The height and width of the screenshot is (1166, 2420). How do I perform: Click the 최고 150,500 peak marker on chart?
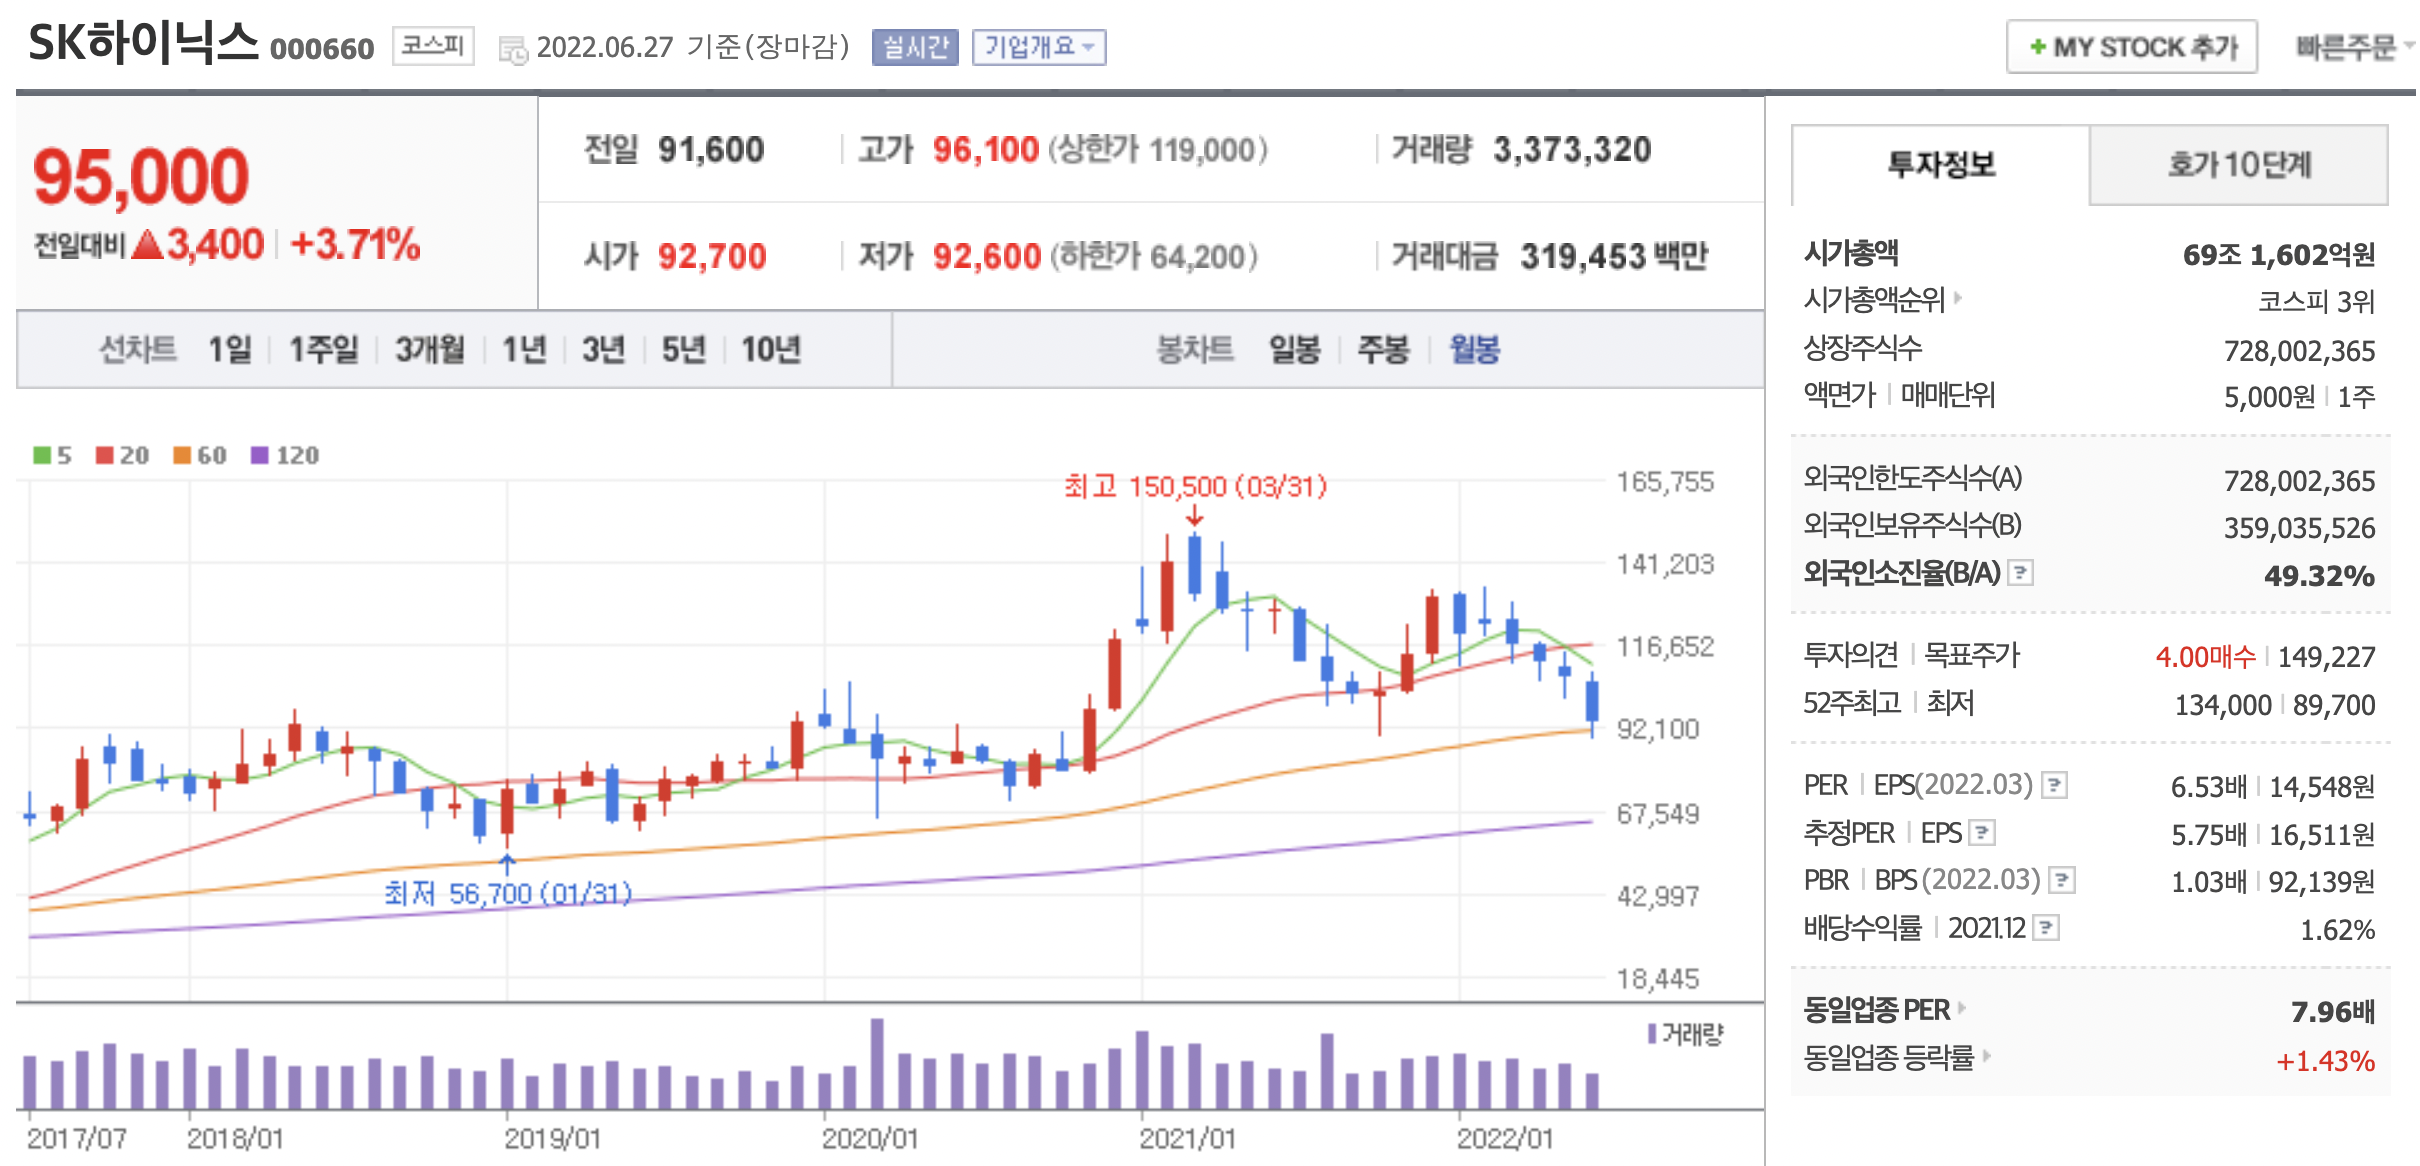(x=1194, y=487)
